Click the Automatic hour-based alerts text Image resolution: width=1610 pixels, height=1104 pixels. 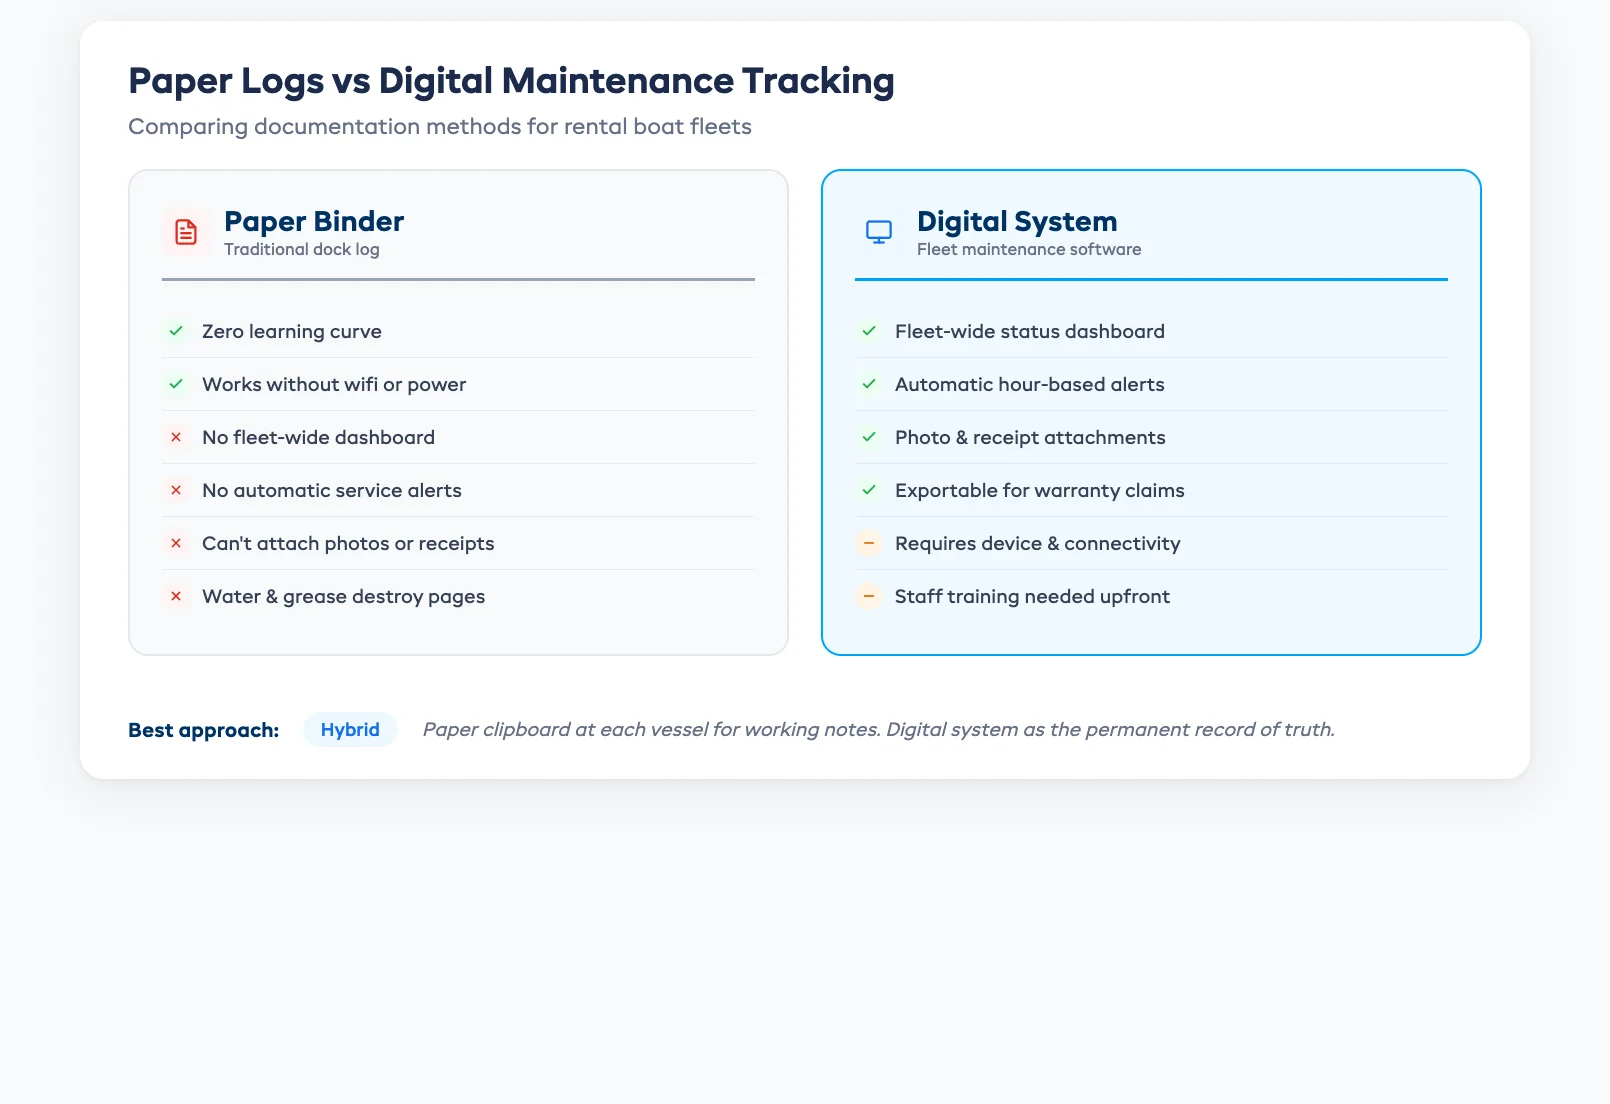(1030, 384)
